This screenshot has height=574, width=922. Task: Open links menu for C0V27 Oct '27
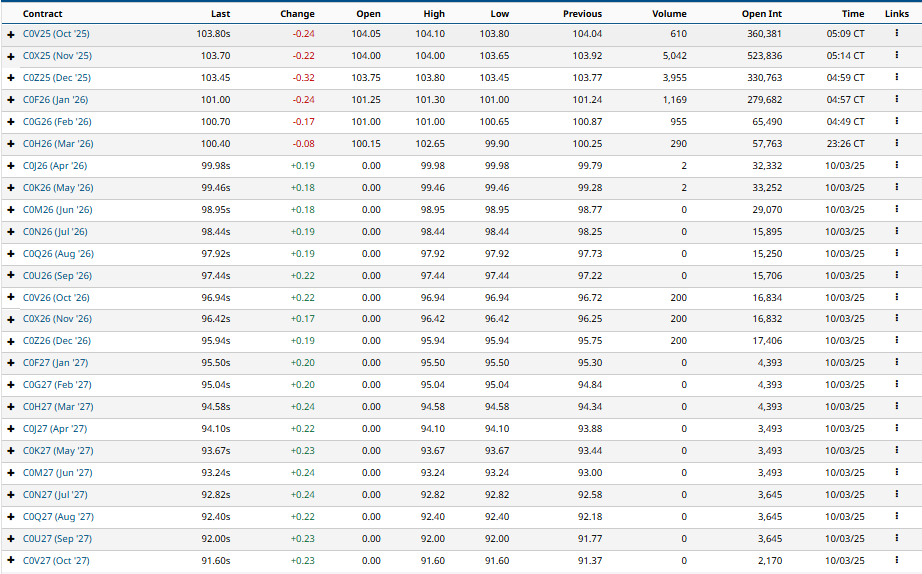[x=897, y=561]
